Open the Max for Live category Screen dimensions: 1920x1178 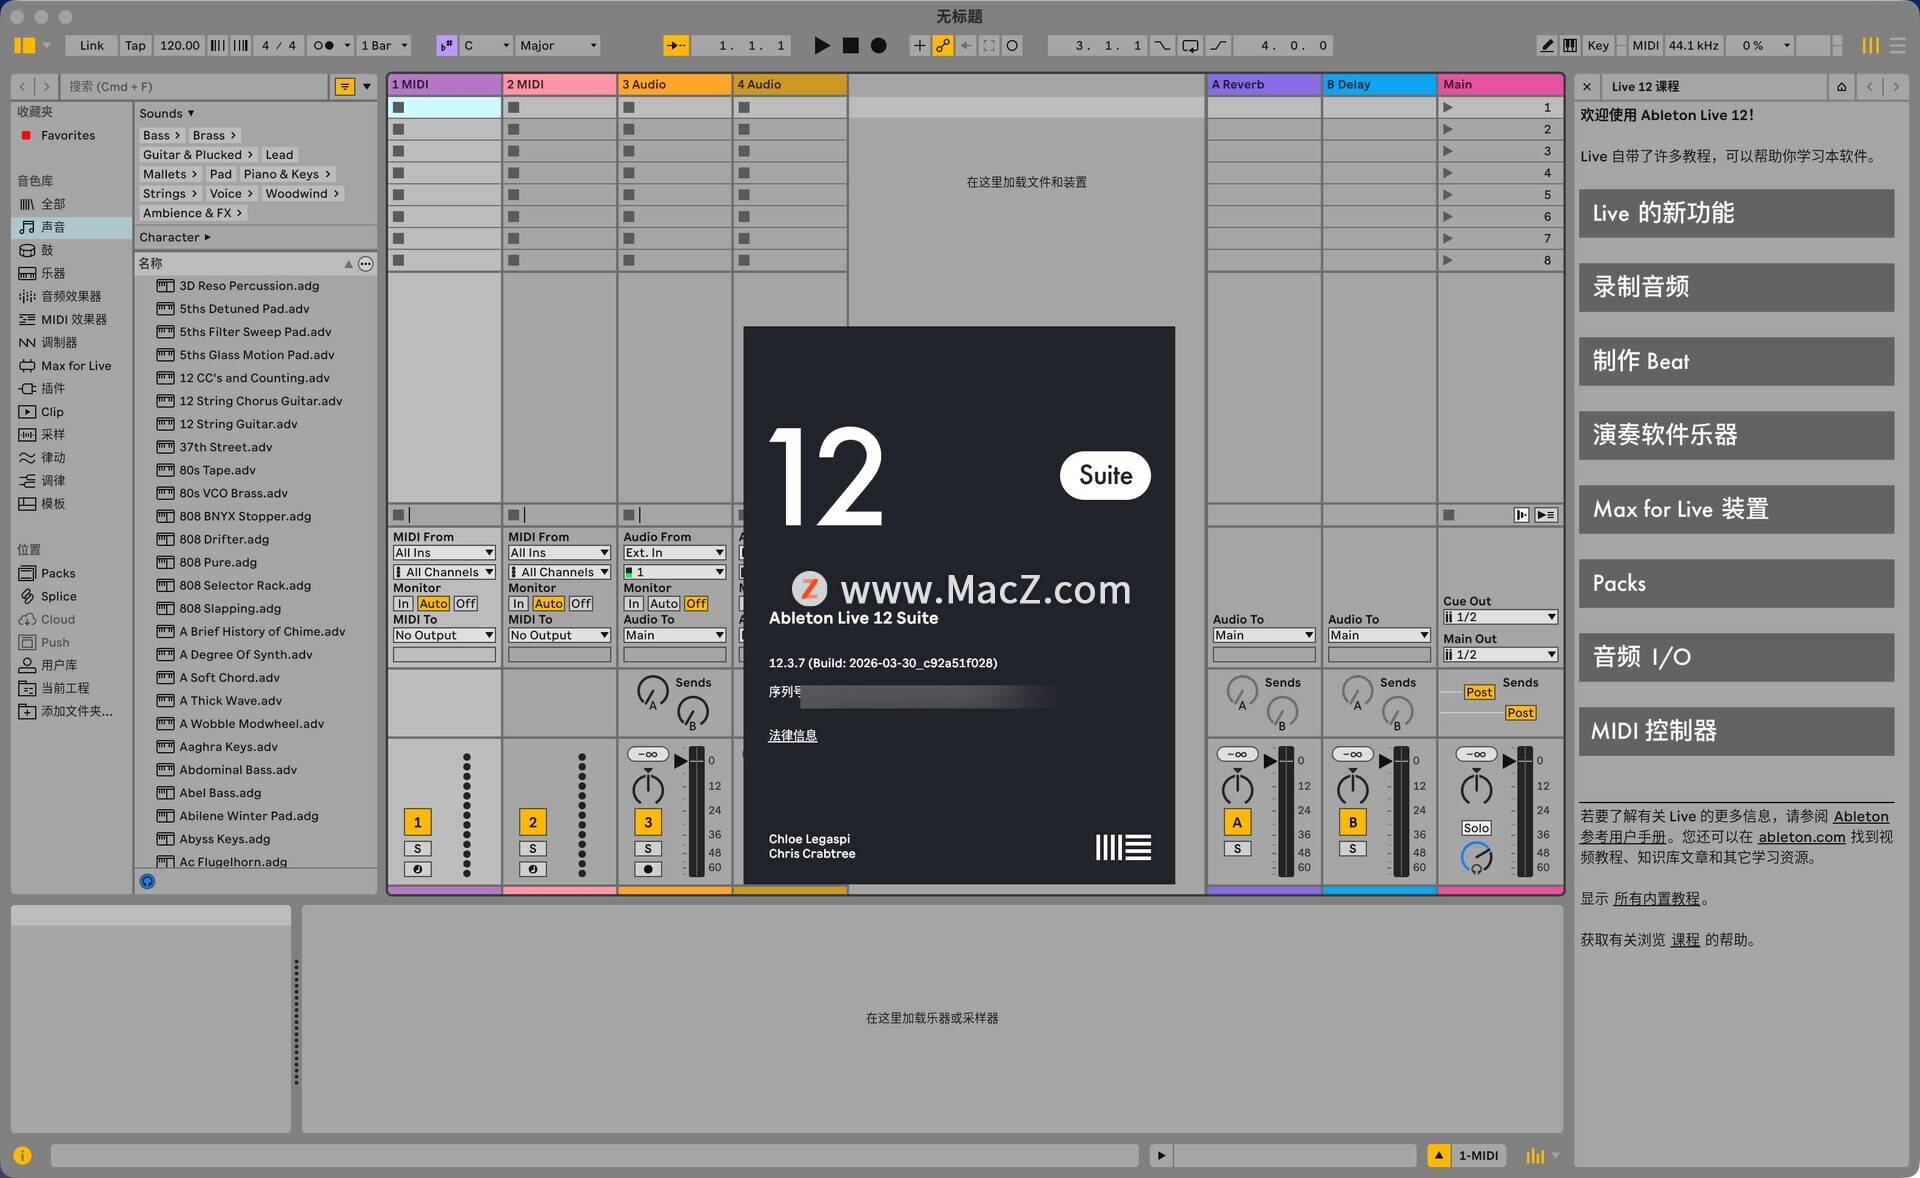click(75, 366)
